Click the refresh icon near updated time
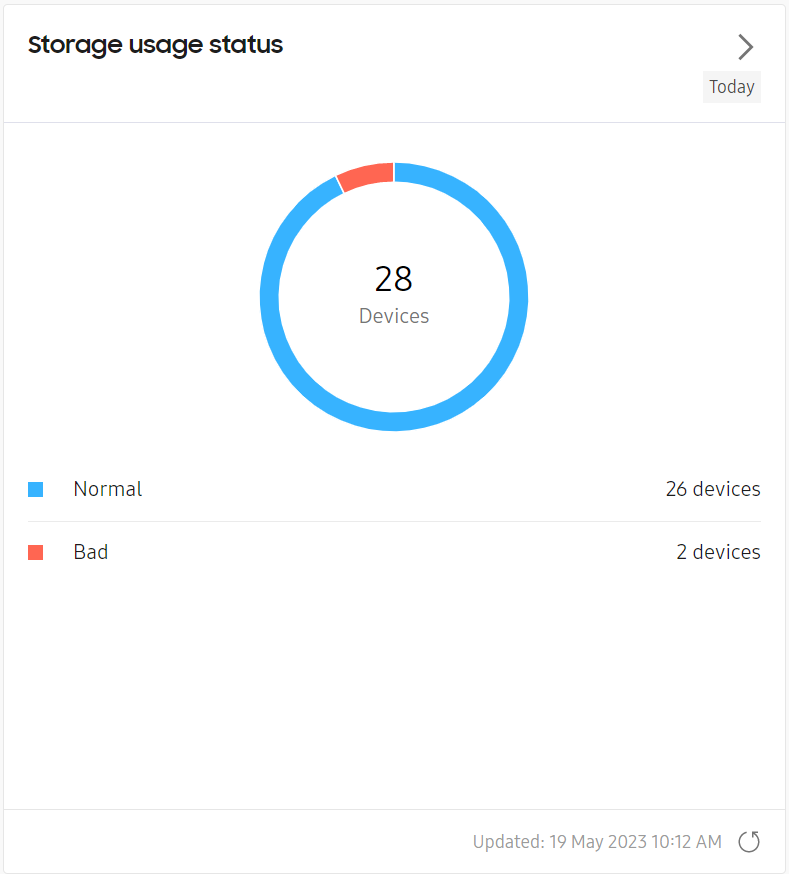 coord(749,841)
